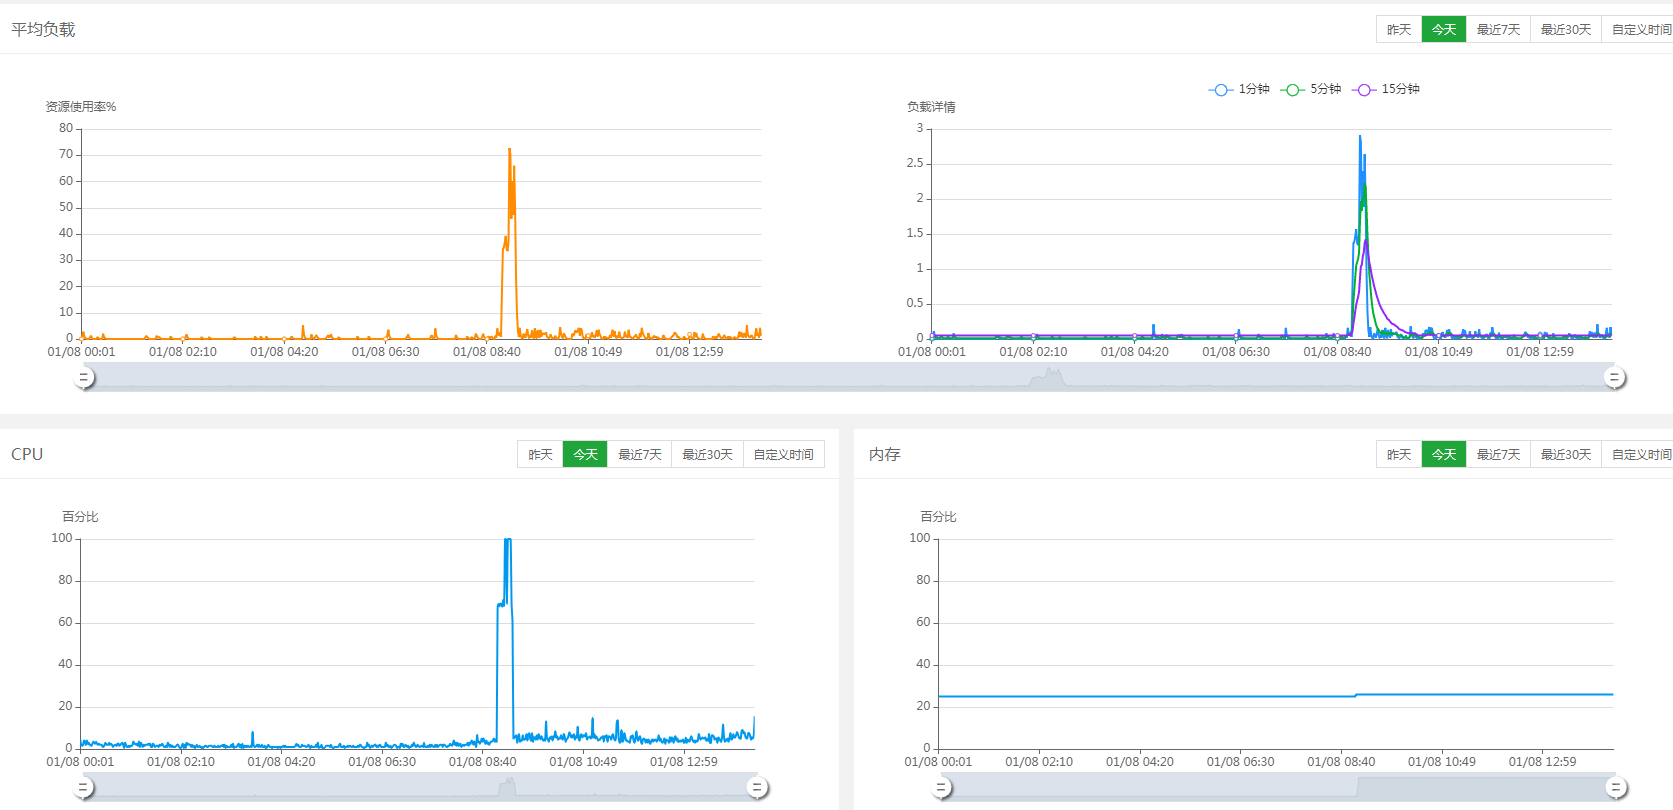Click 01/08 10:49 on 负载详情 axis
The width and height of the screenshot is (1673, 810).
tap(1438, 352)
